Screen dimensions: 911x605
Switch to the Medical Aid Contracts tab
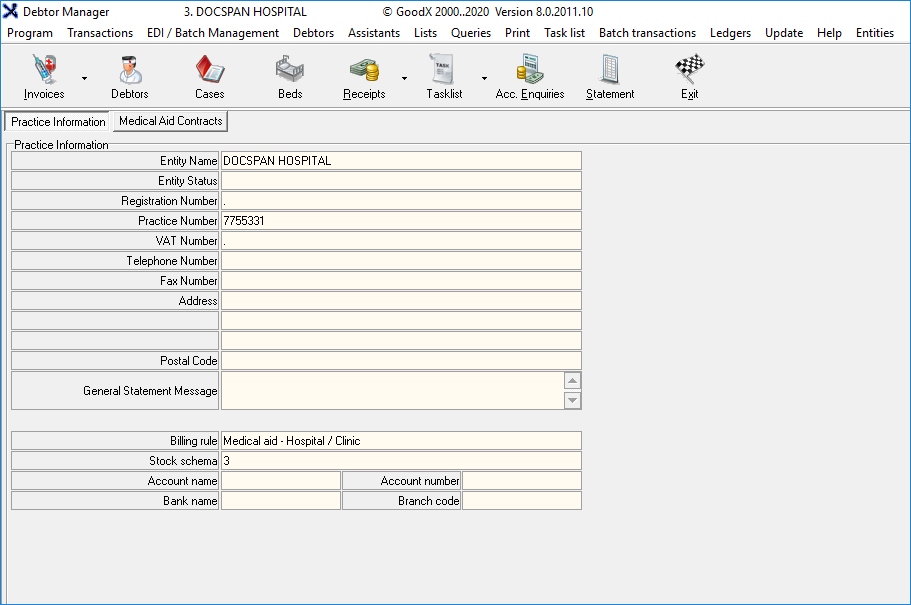[171, 121]
